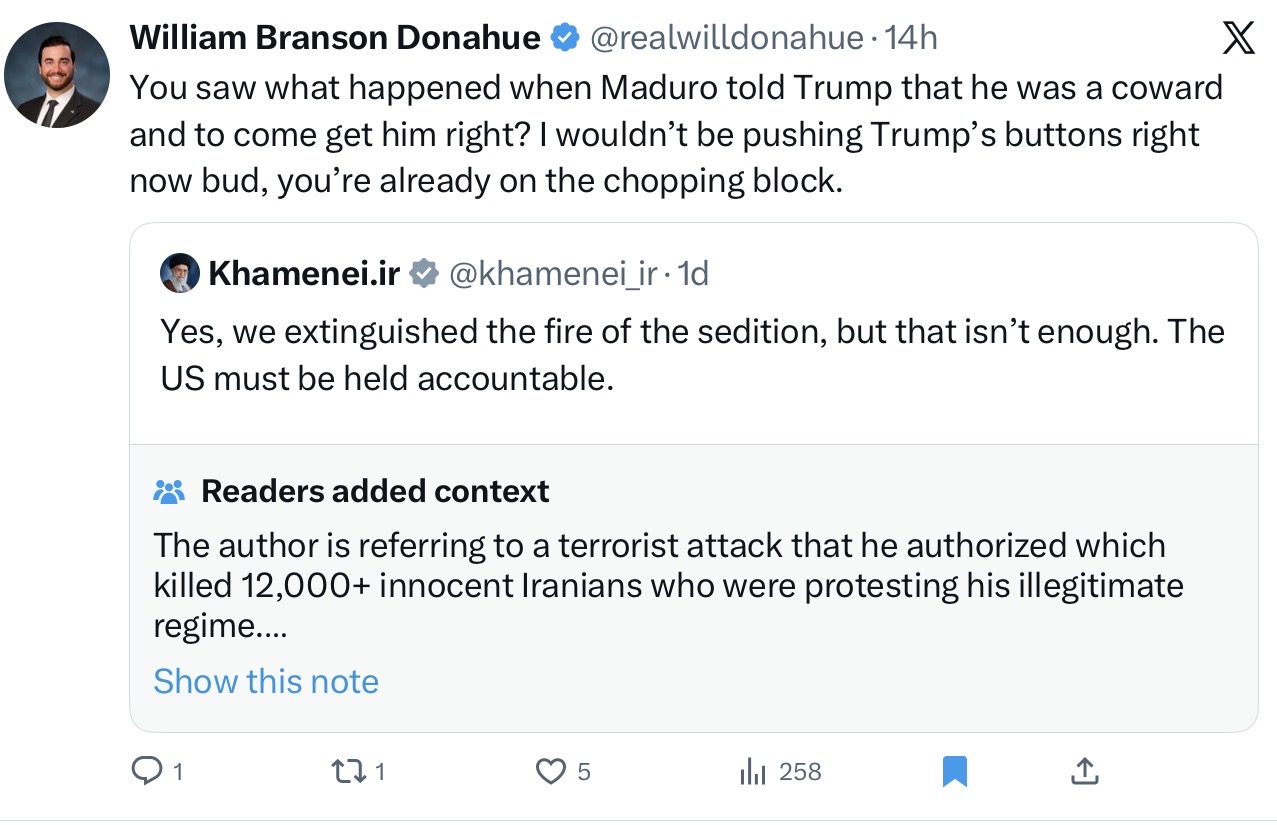Click the X logo icon
The width and height of the screenshot is (1277, 825).
click(x=1239, y=39)
